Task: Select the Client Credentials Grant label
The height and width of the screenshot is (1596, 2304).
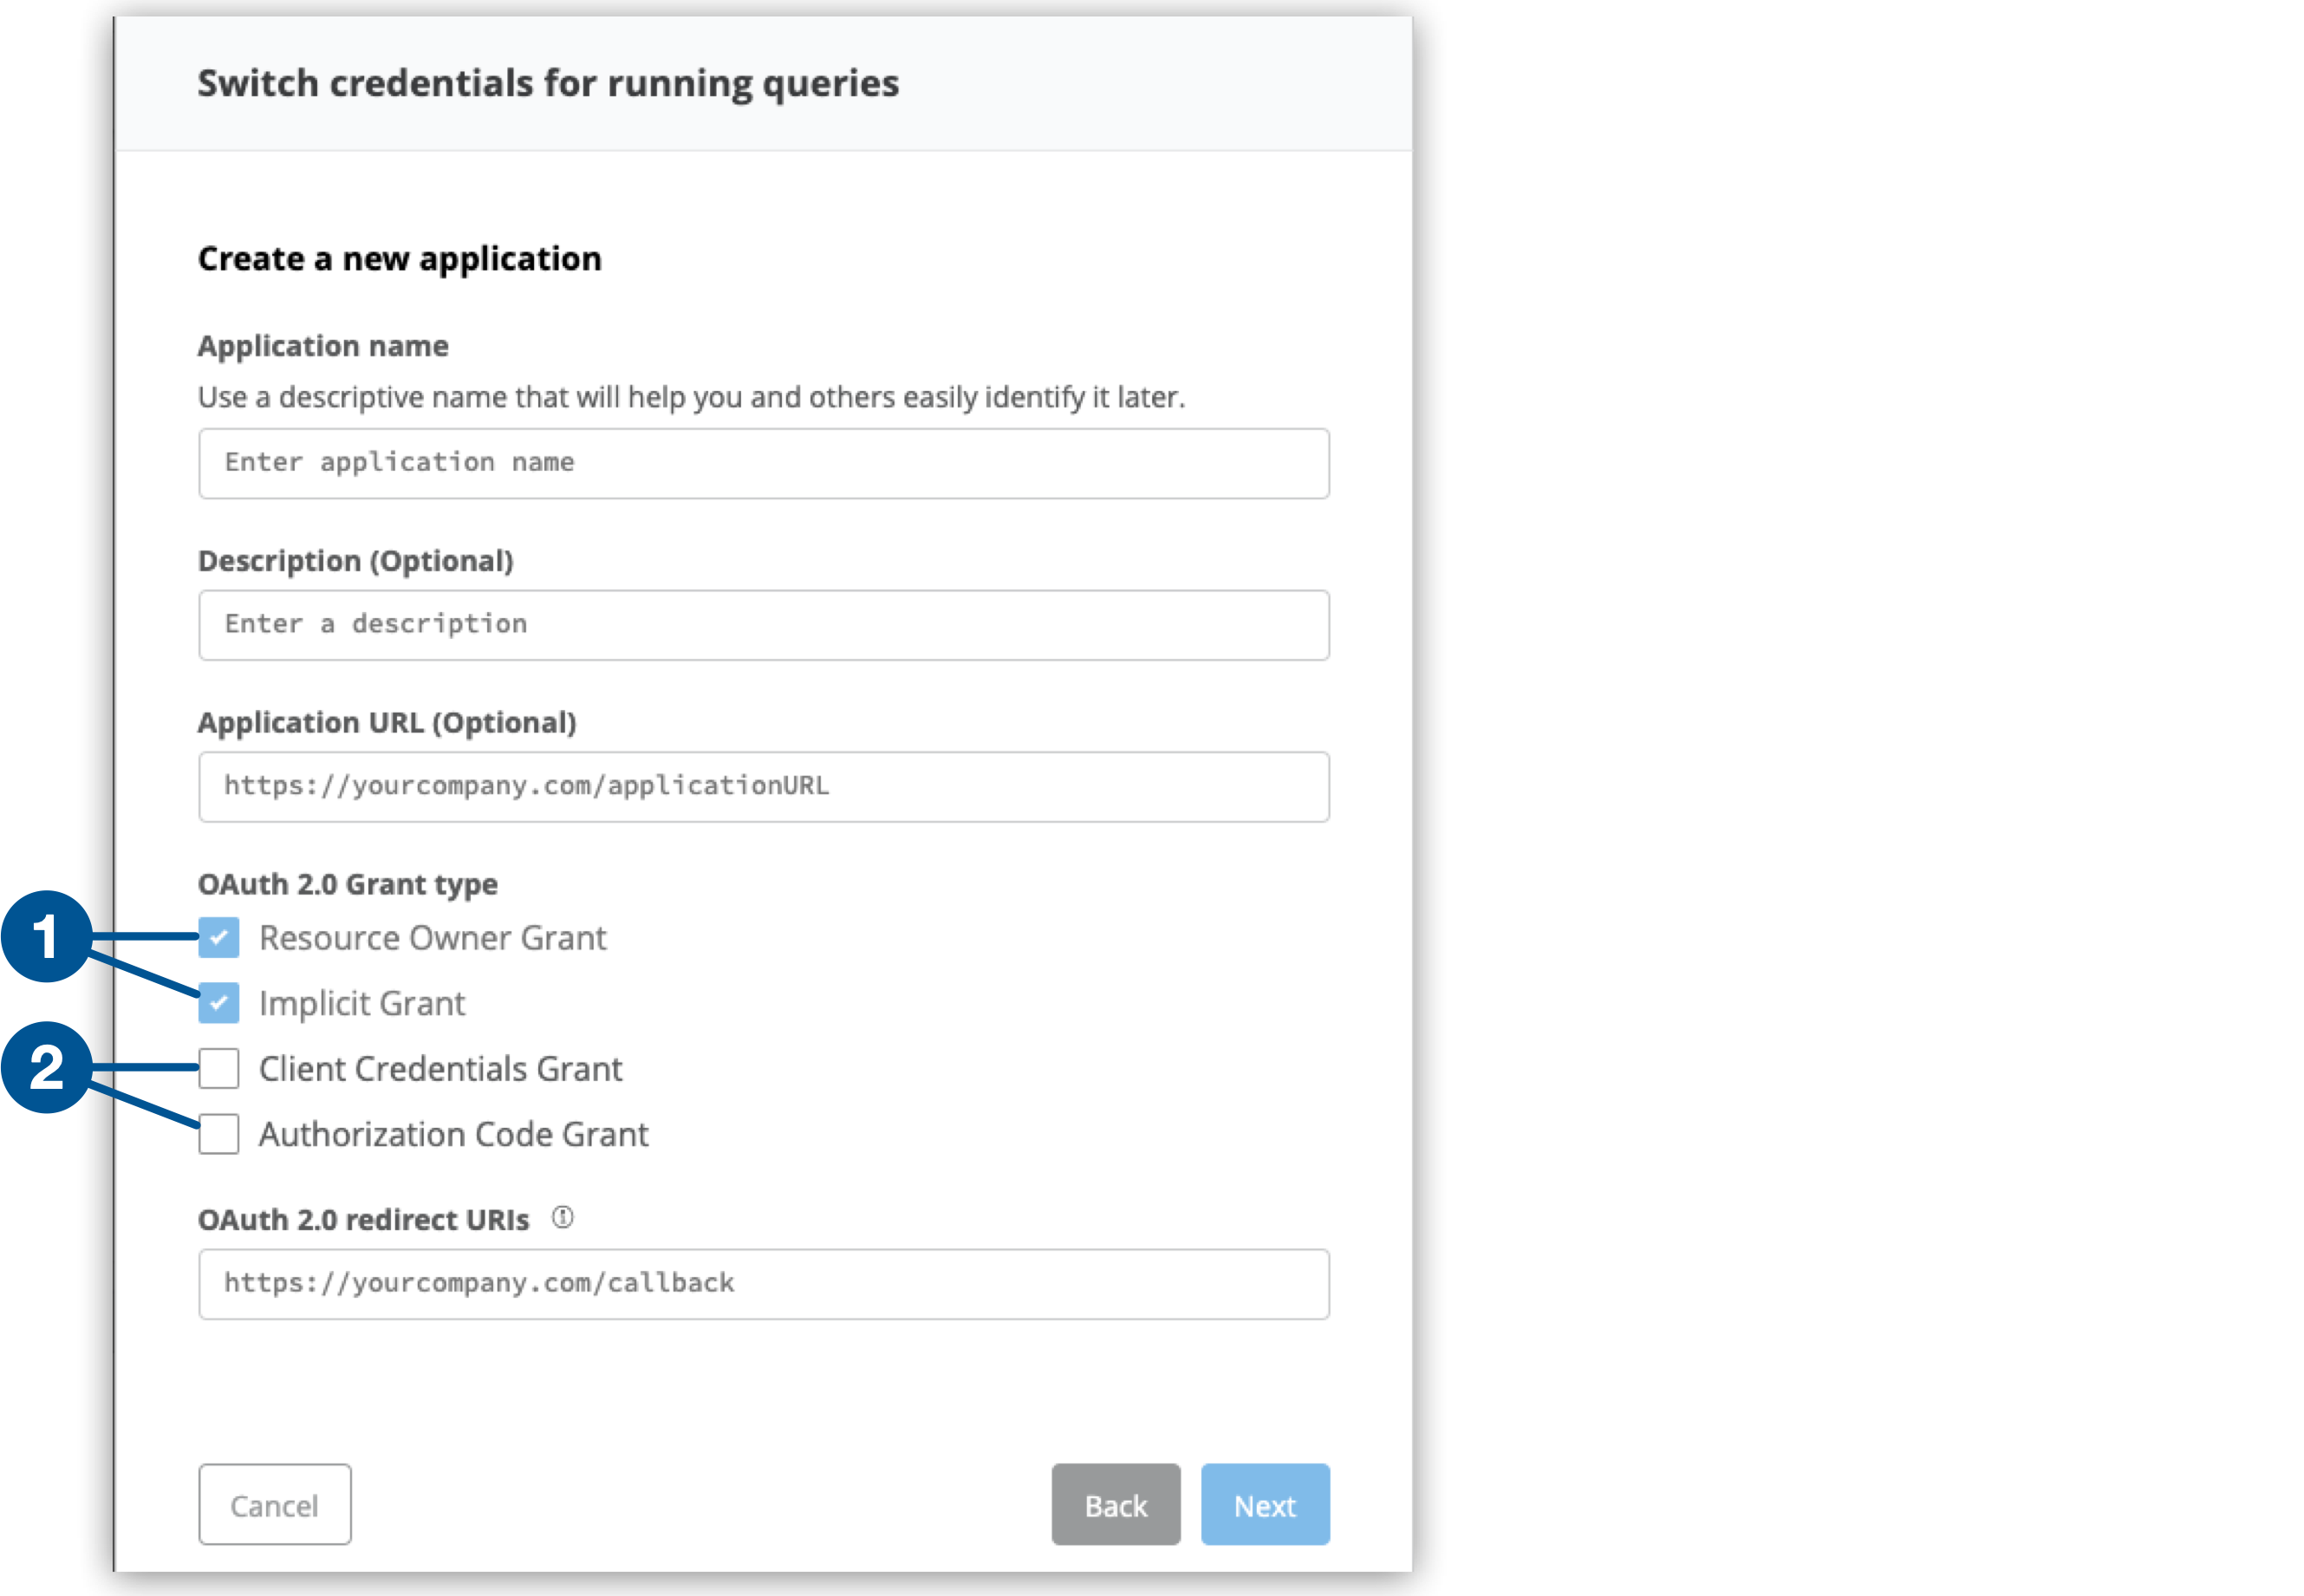Action: tap(440, 1069)
